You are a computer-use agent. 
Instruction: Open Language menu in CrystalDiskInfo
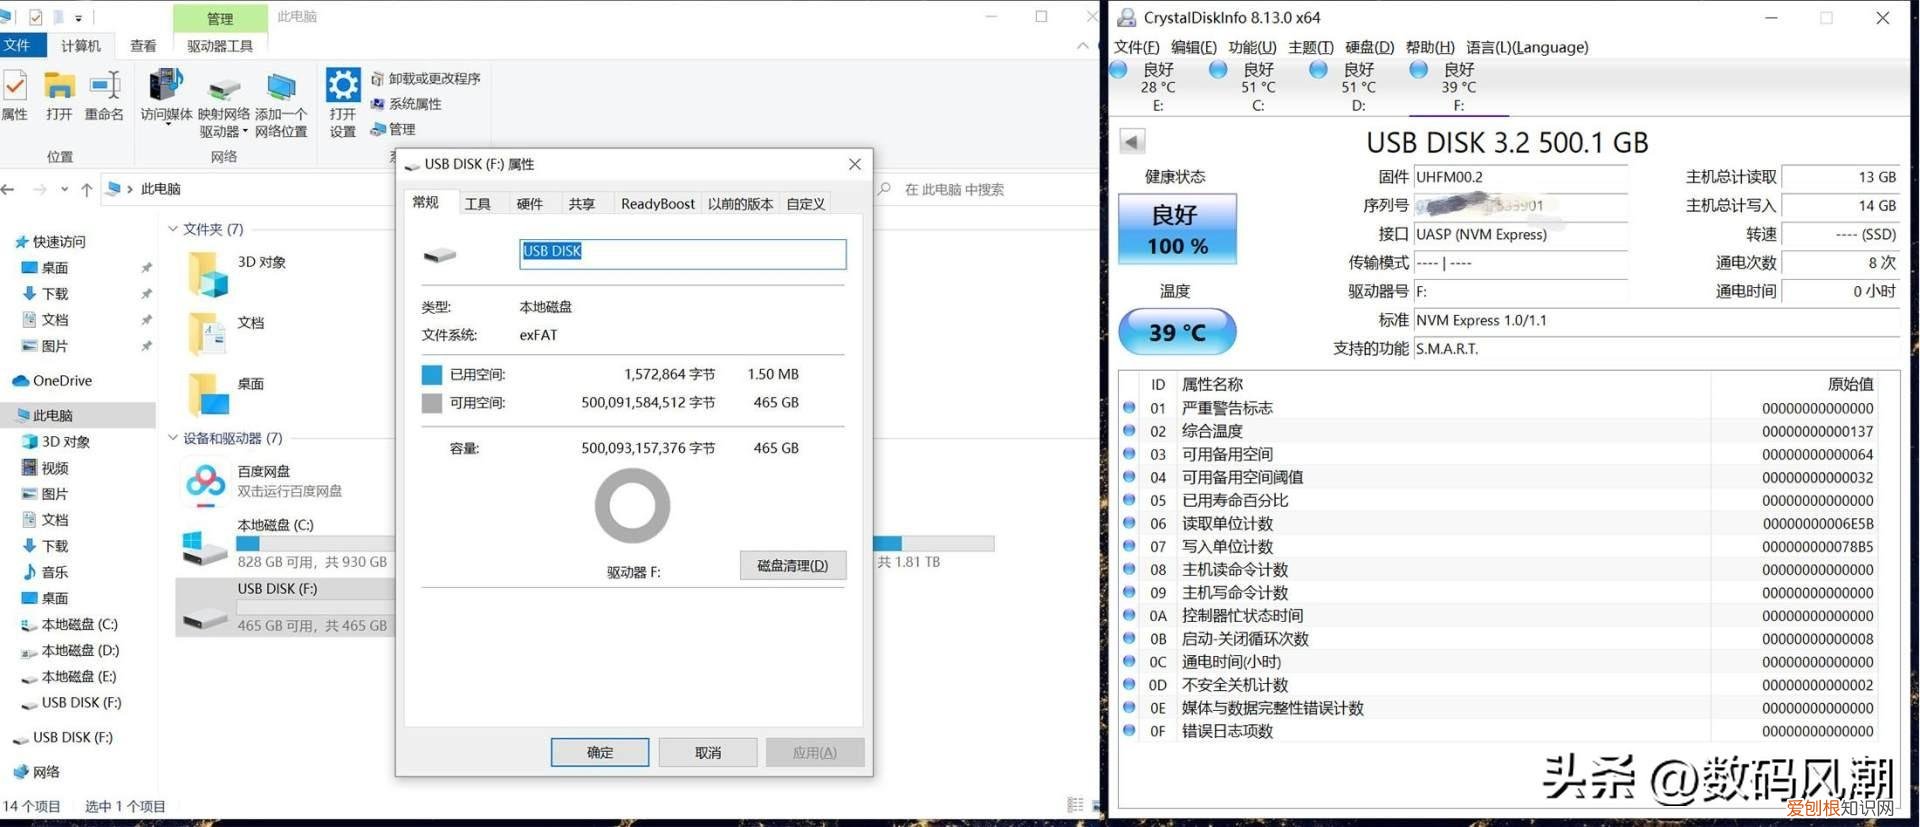1527,47
